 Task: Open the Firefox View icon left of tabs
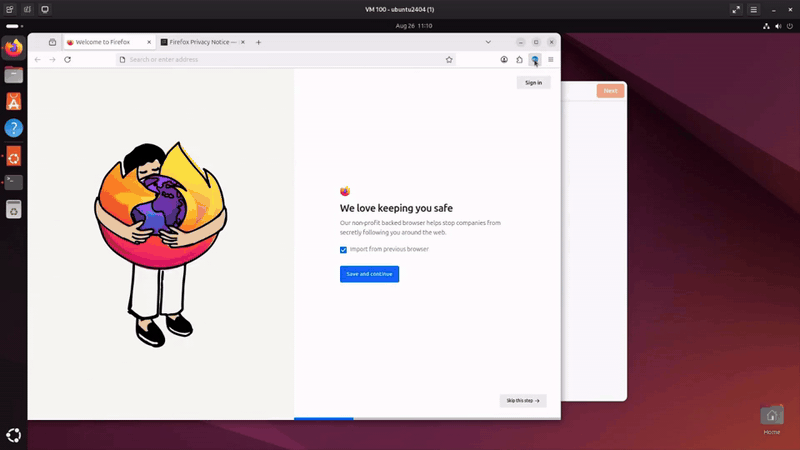coord(52,42)
